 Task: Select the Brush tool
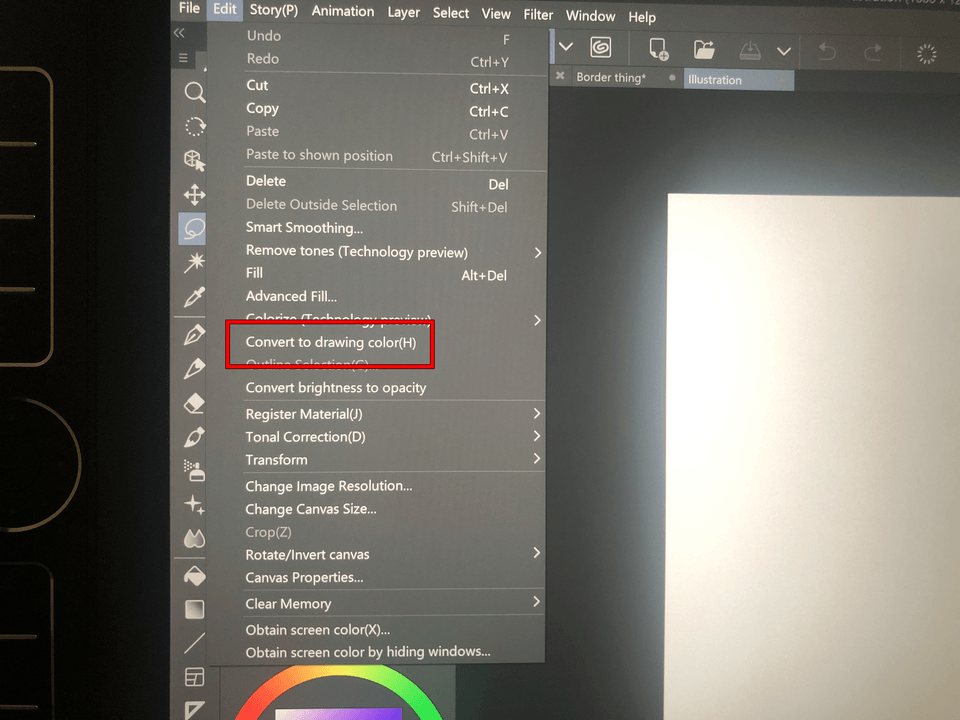195,437
